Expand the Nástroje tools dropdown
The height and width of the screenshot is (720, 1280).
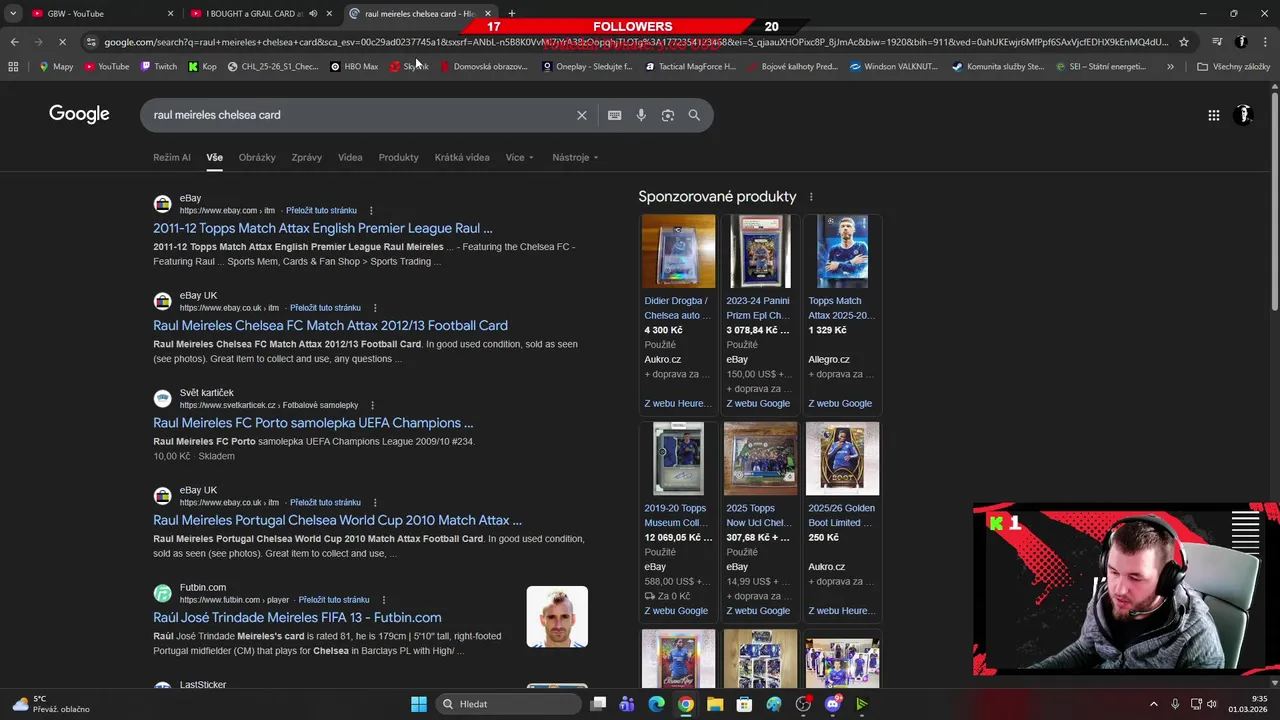[x=575, y=157]
